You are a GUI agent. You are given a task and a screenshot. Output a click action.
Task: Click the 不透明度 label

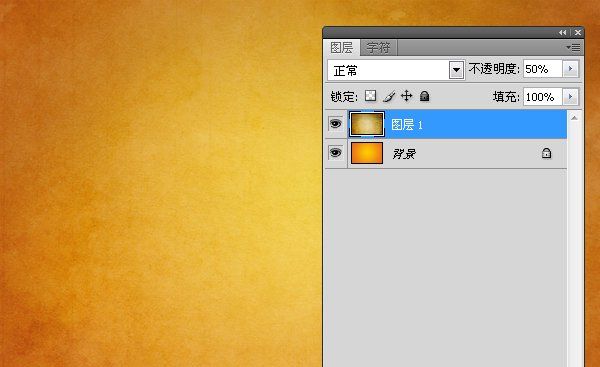(x=494, y=69)
